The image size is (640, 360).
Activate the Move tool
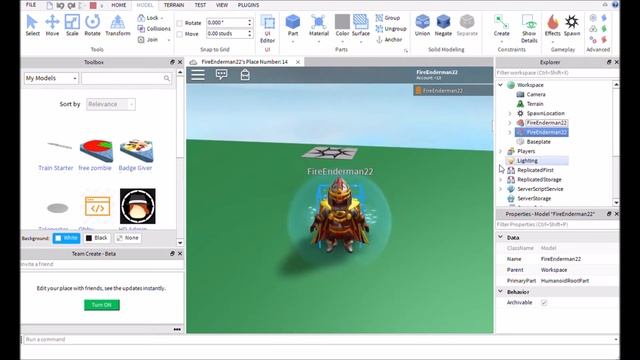click(x=52, y=25)
